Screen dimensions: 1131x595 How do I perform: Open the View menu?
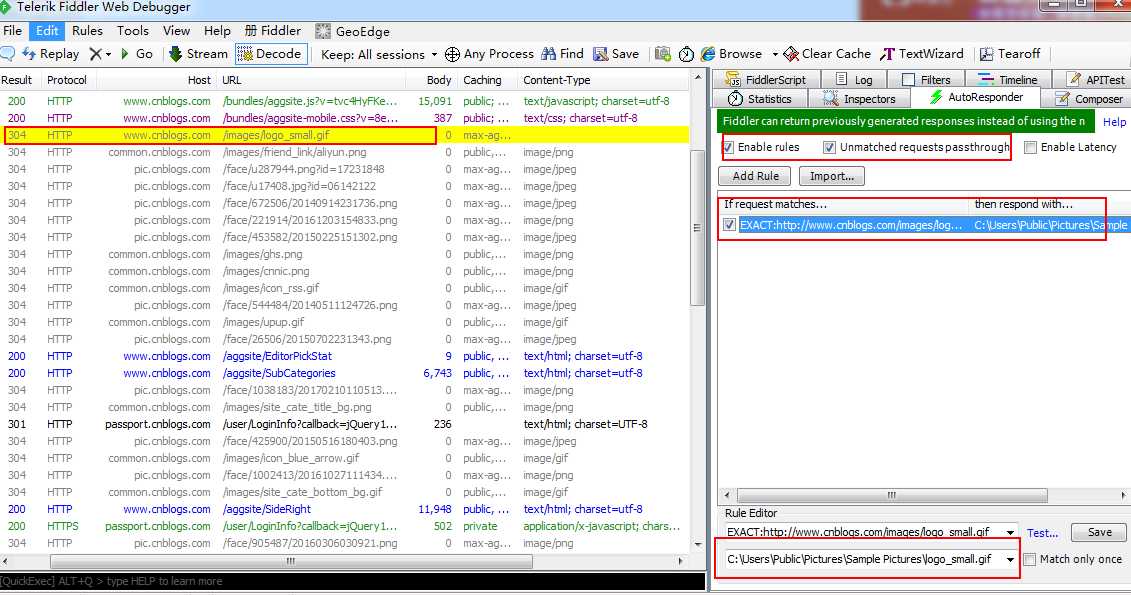[176, 31]
